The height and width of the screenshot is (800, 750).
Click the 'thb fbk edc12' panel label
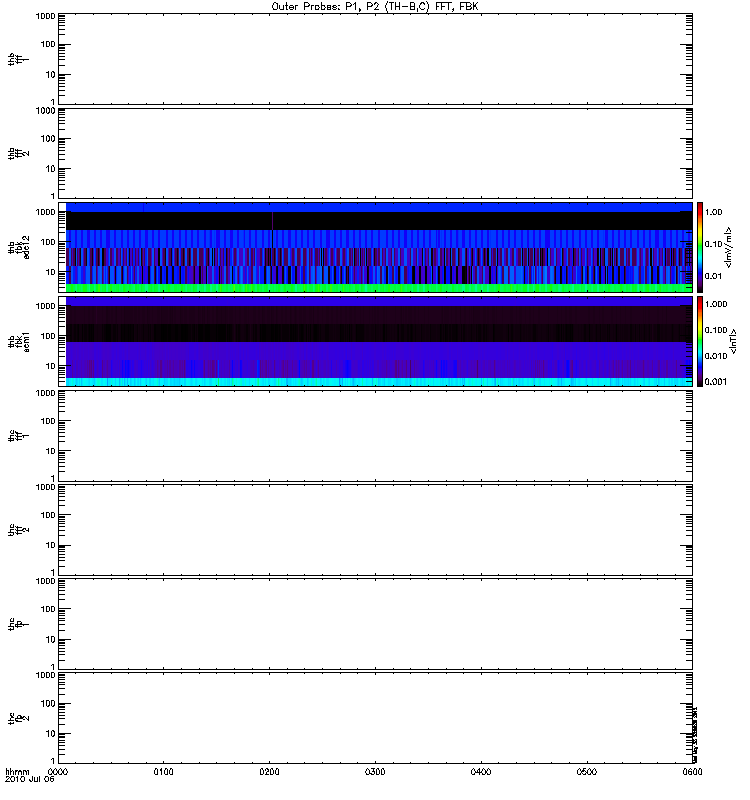pos(18,247)
